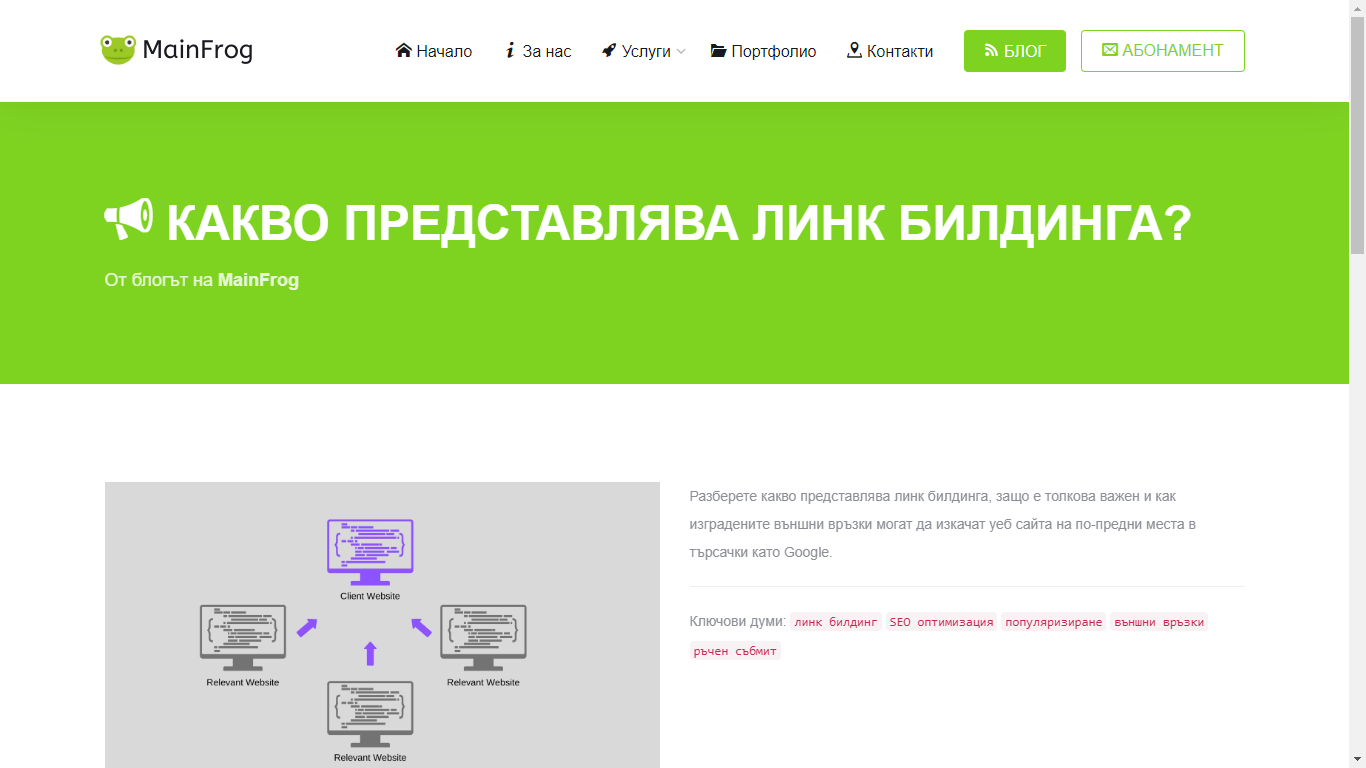Select the популяризиране keyword tag
Screen dimensions: 1366x768
coord(1054,622)
